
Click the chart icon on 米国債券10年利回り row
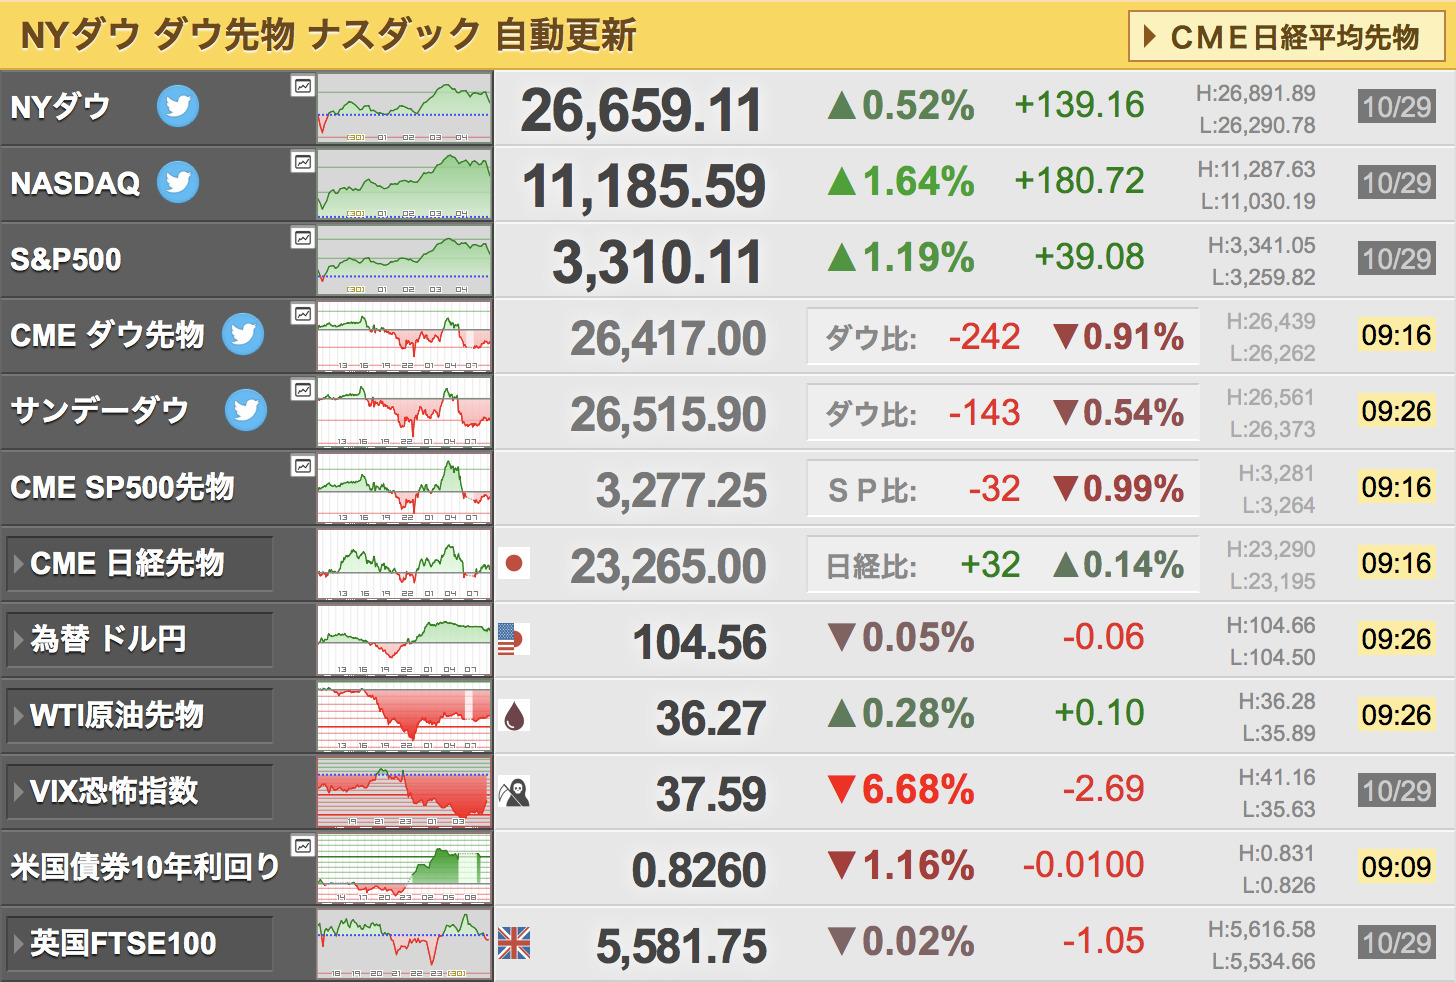pyautogui.click(x=303, y=846)
